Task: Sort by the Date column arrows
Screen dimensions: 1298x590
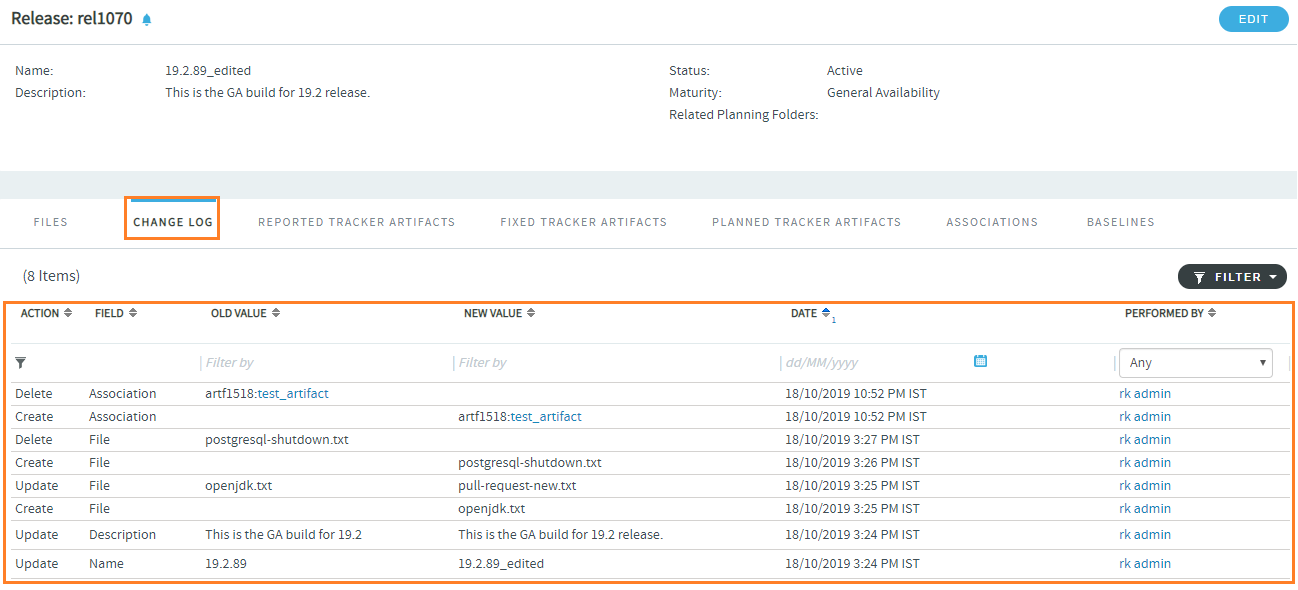Action: point(826,313)
